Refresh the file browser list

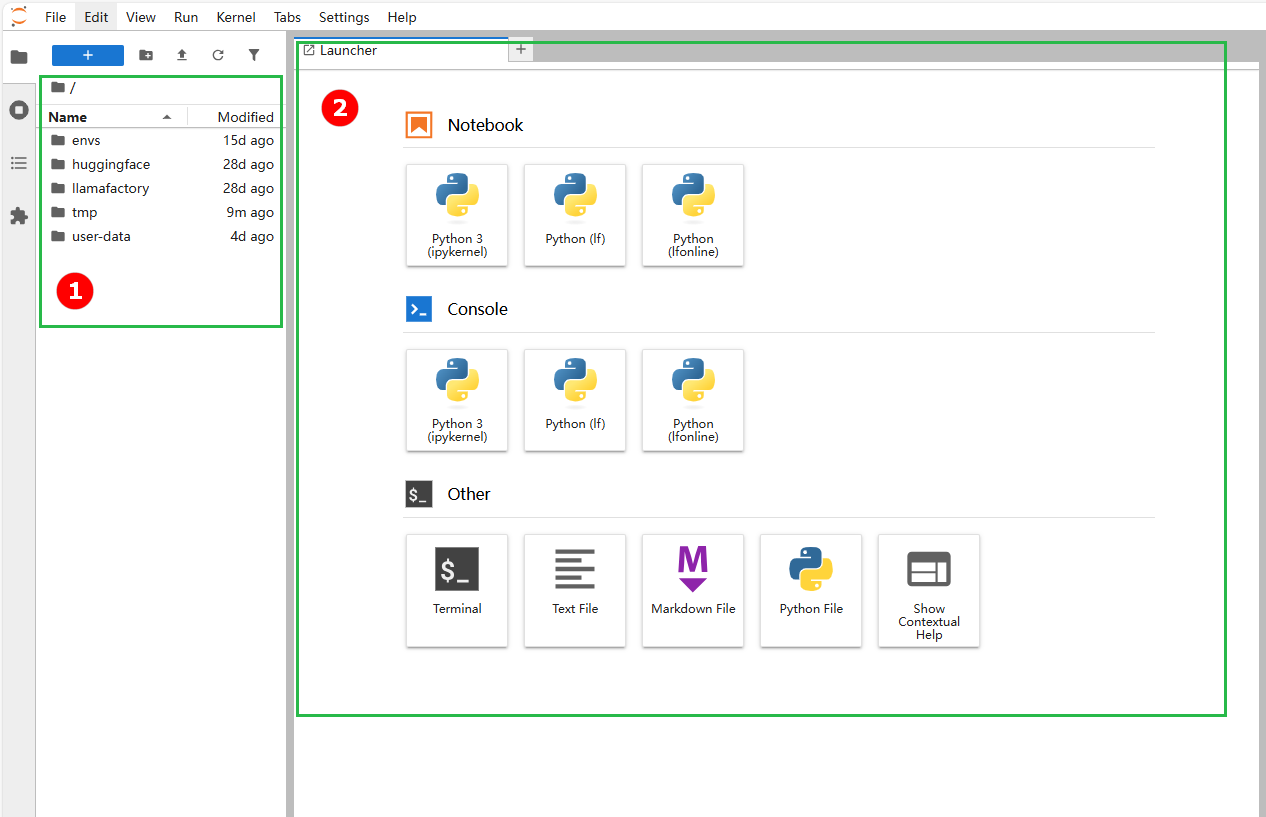coord(218,55)
